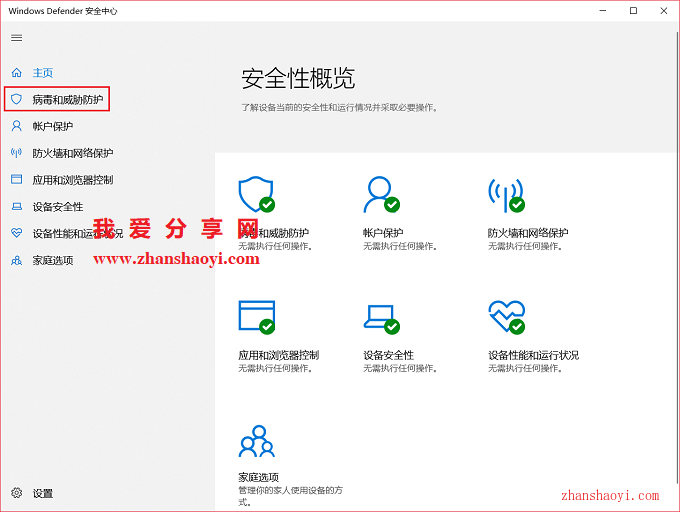Select 家庭选项 in the sidebar

[52, 261]
